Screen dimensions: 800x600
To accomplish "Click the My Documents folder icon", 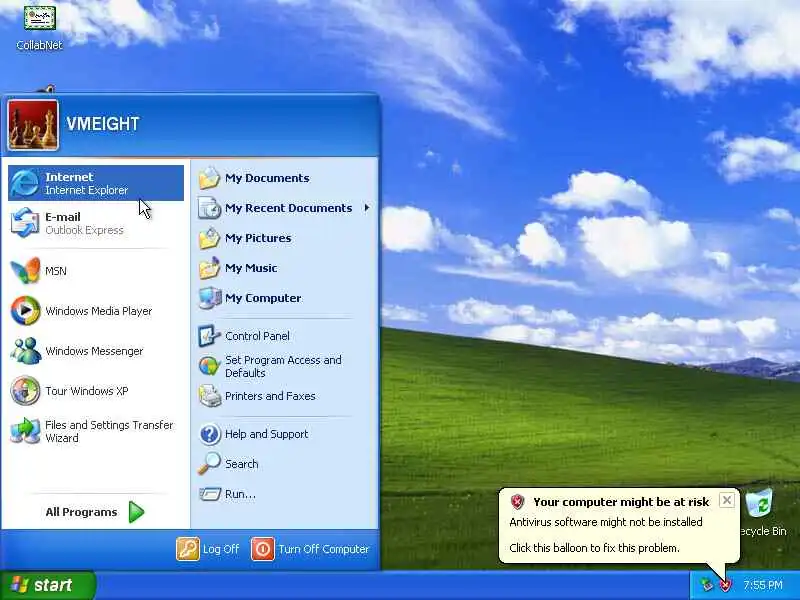I will click(x=209, y=178).
